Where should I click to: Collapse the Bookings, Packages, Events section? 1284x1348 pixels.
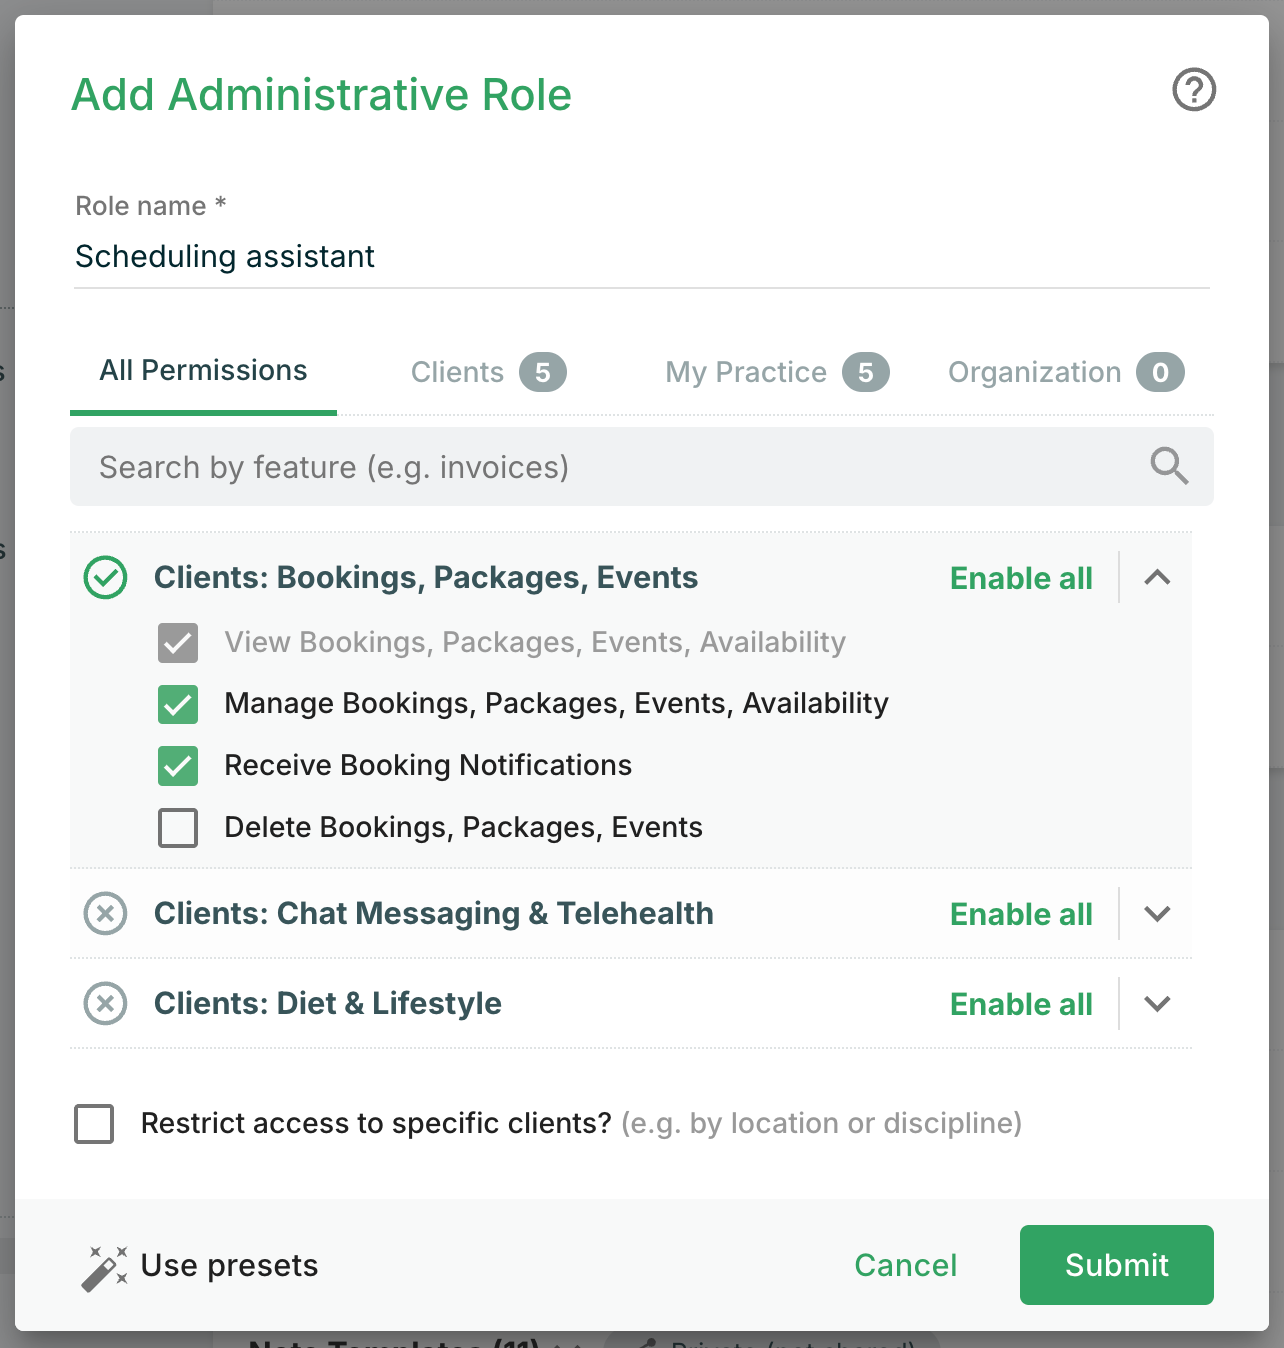point(1157,578)
